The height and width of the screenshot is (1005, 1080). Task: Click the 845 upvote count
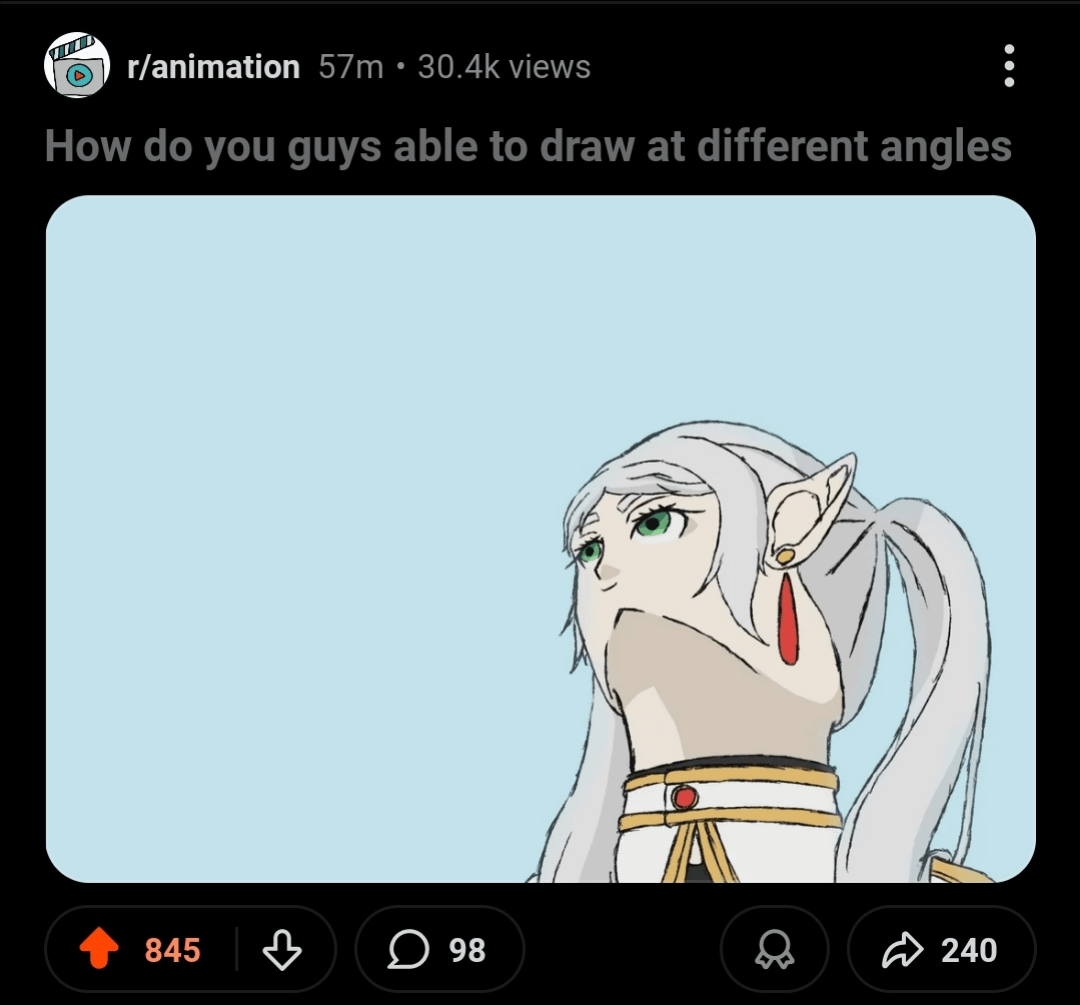172,950
